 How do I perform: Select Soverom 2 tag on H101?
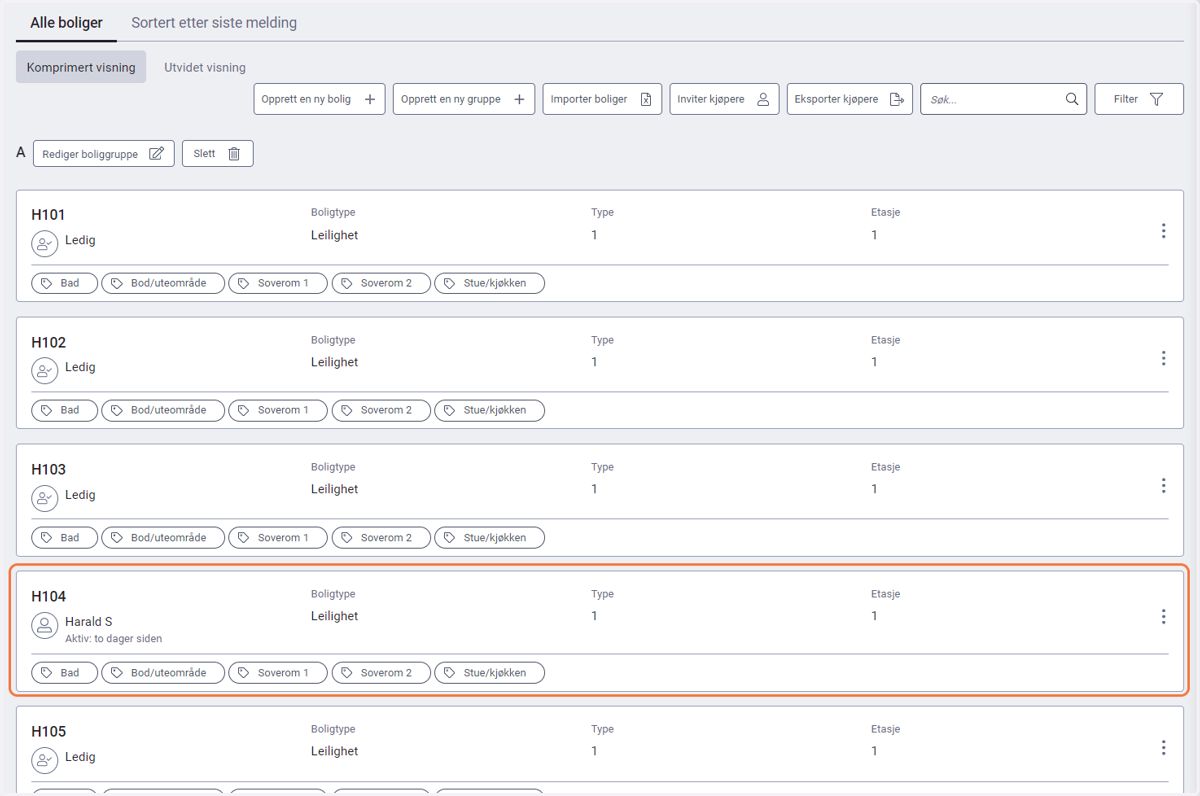coord(381,283)
